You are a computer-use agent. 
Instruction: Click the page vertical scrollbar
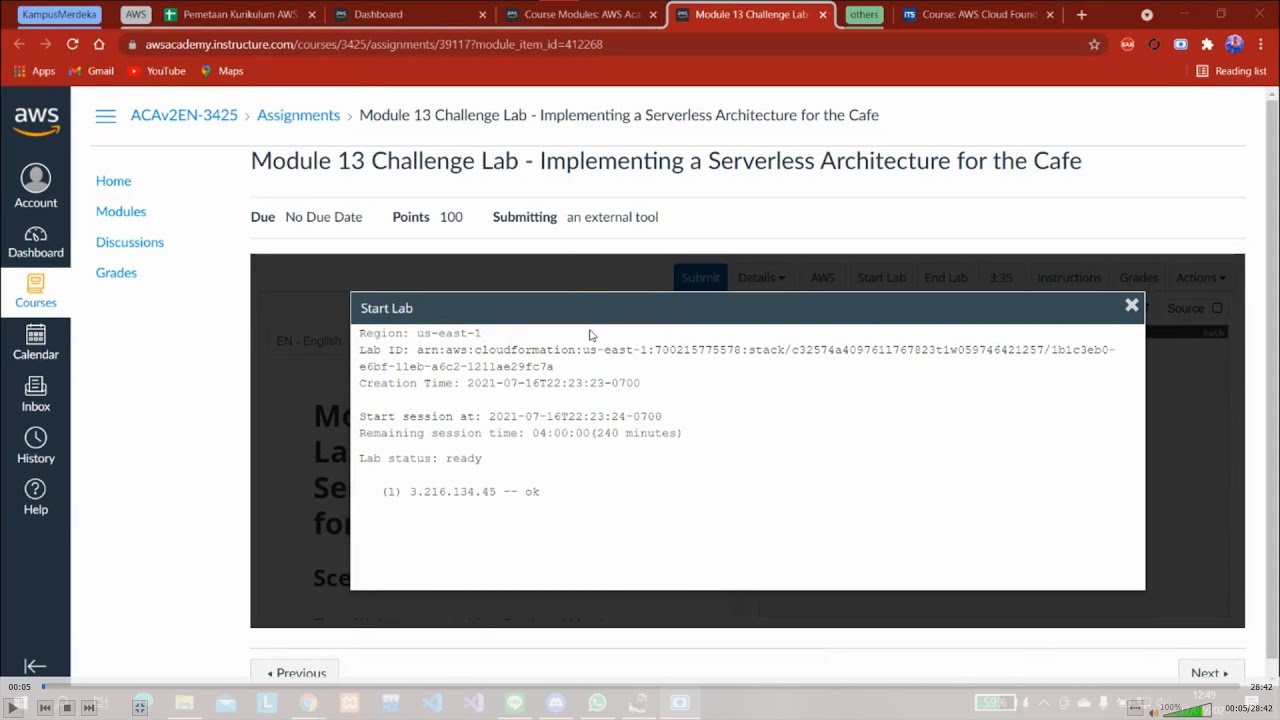(x=1272, y=380)
